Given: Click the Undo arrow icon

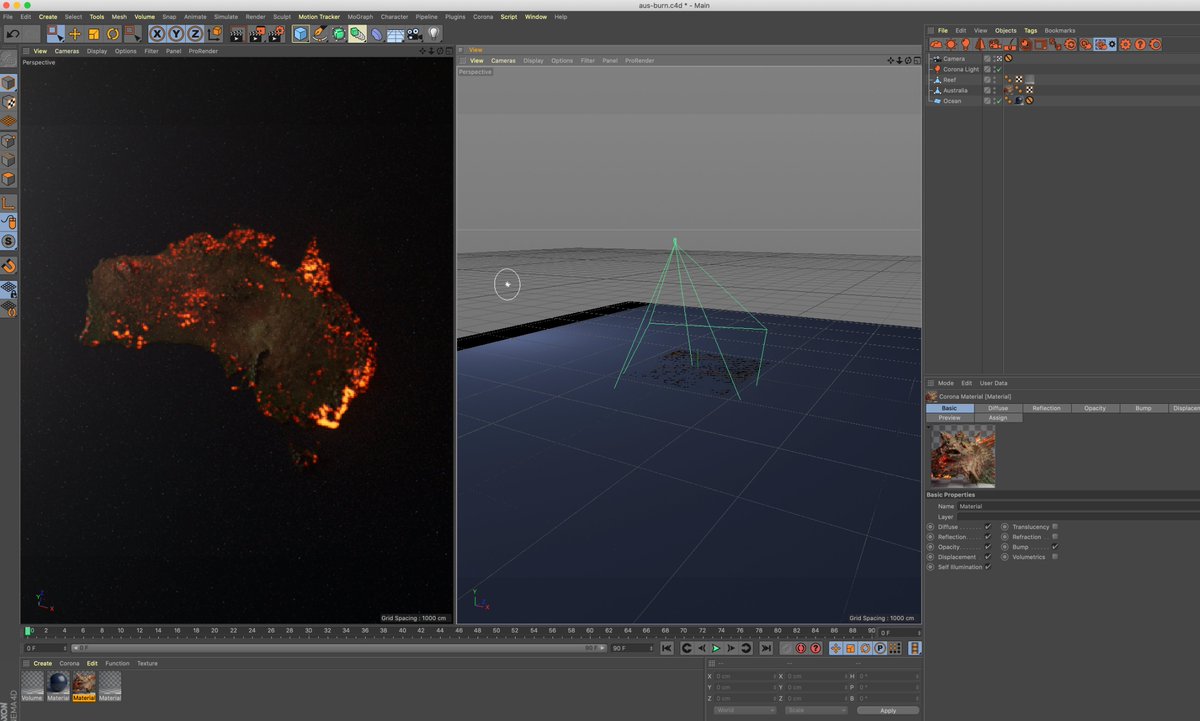Looking at the screenshot, I should 14,34.
